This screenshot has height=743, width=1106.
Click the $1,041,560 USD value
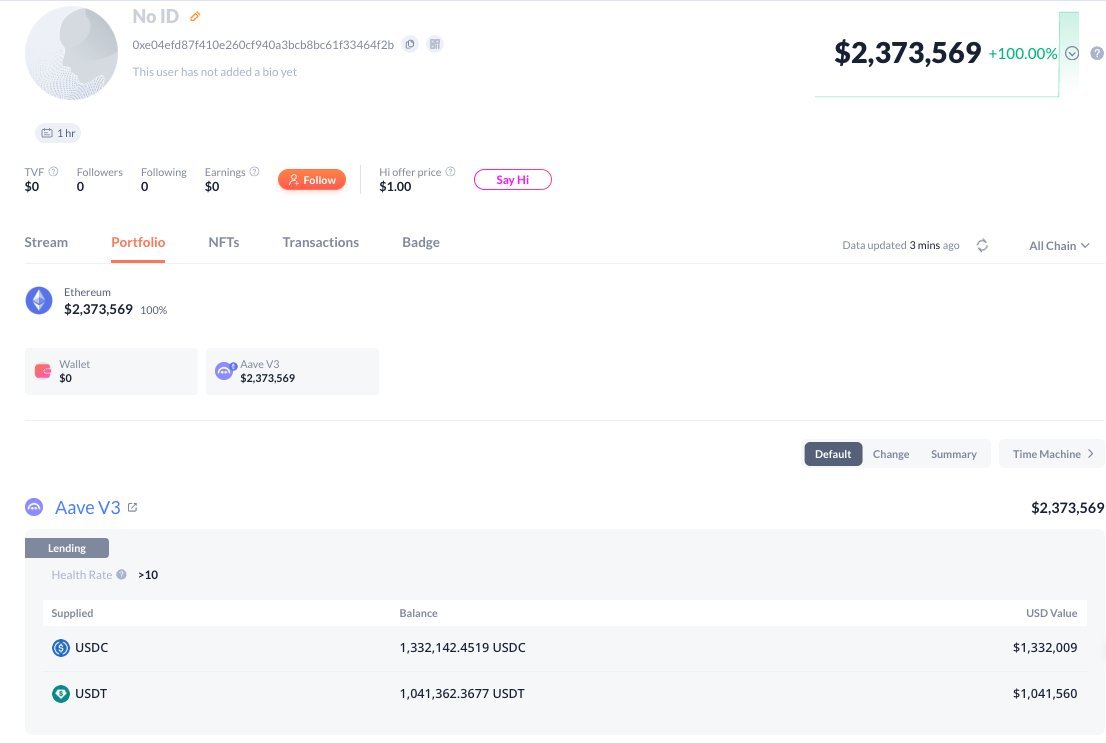pyautogui.click(x=1045, y=694)
